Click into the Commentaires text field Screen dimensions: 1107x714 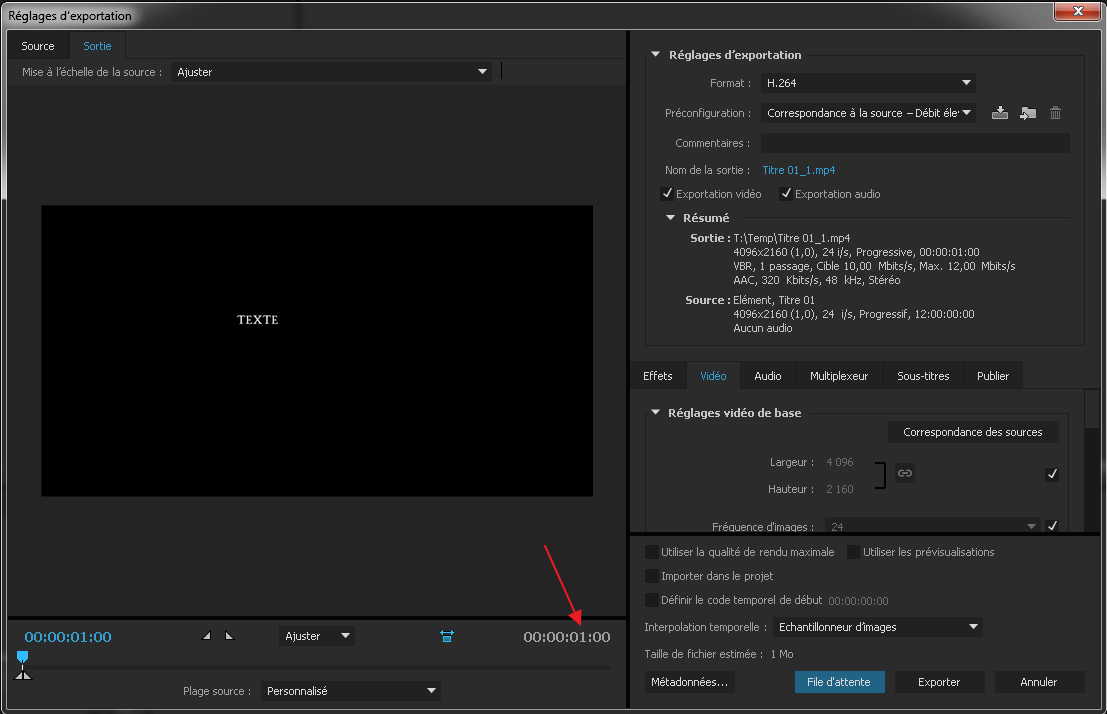point(914,143)
